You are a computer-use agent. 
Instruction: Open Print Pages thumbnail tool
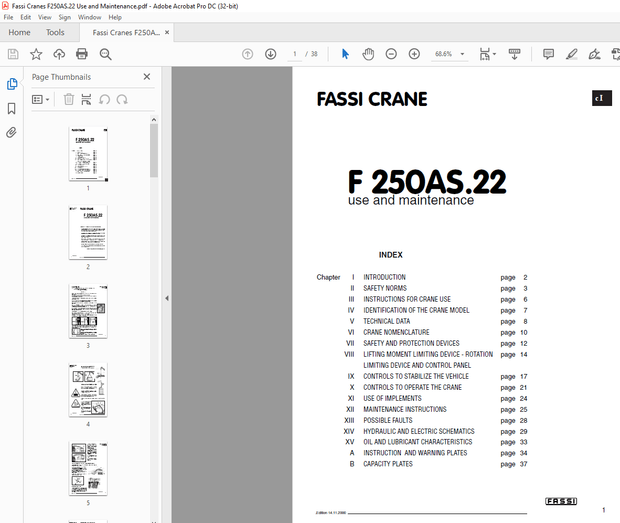click(86, 99)
